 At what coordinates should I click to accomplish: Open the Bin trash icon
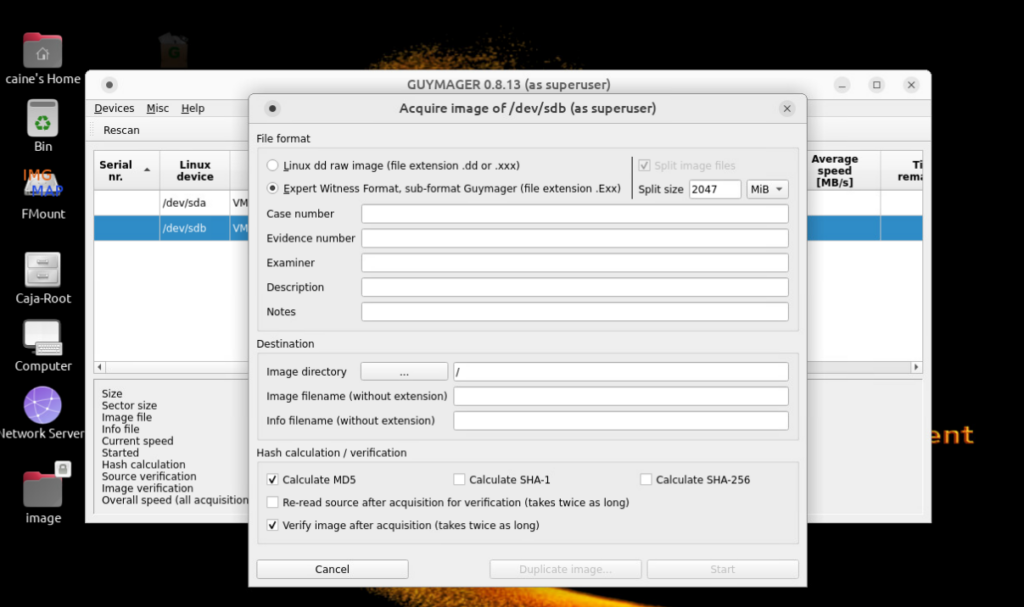coord(42,118)
